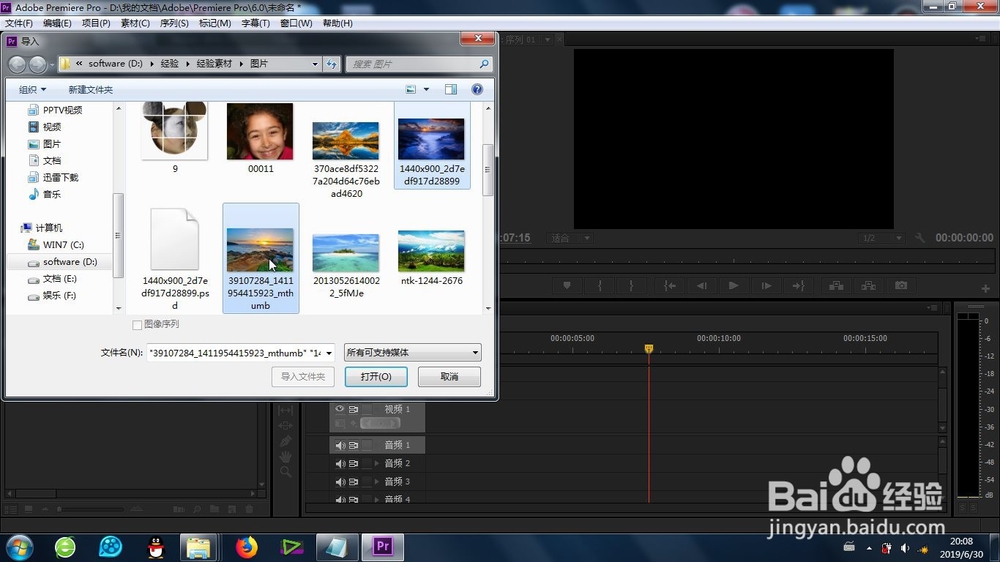1000x562 pixels.
Task: Open 文件(F) menu
Action: click(18, 23)
